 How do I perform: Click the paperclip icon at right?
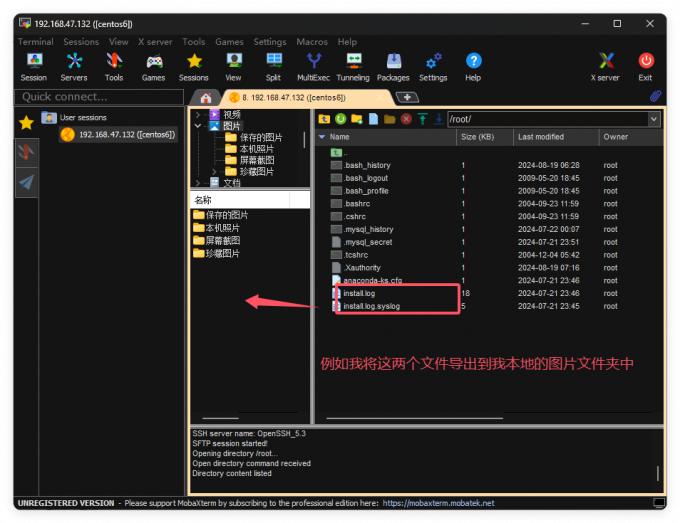[x=655, y=96]
